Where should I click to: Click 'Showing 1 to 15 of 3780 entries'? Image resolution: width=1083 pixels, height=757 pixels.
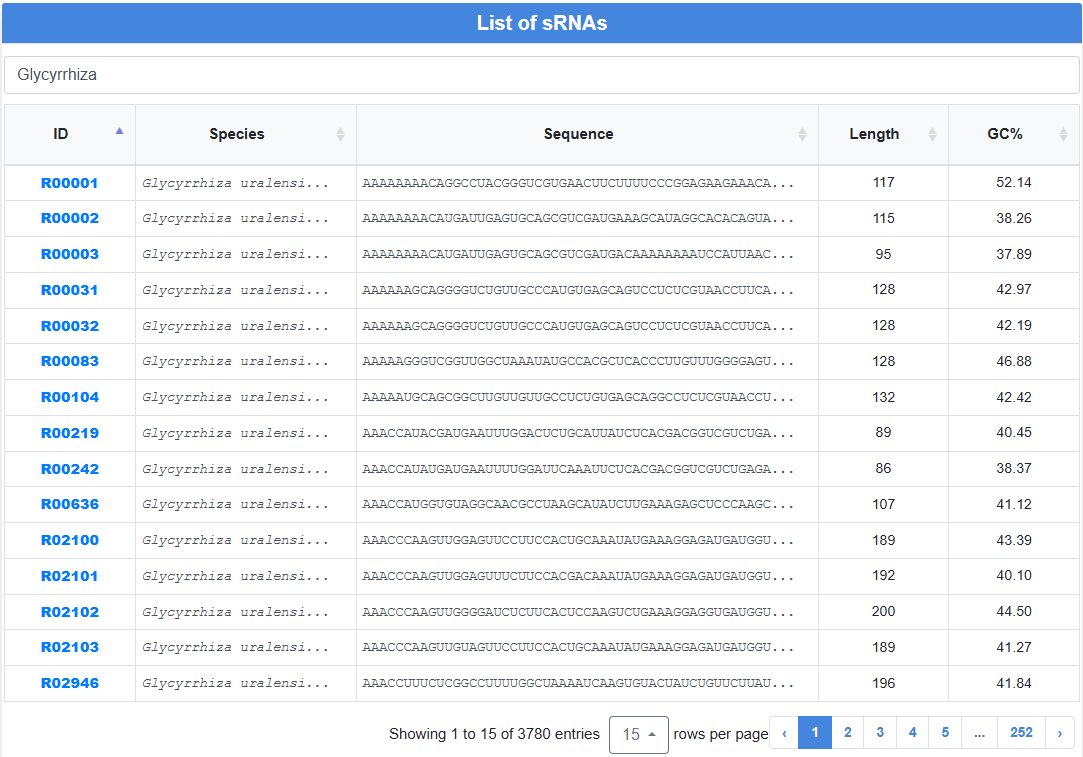tap(494, 734)
